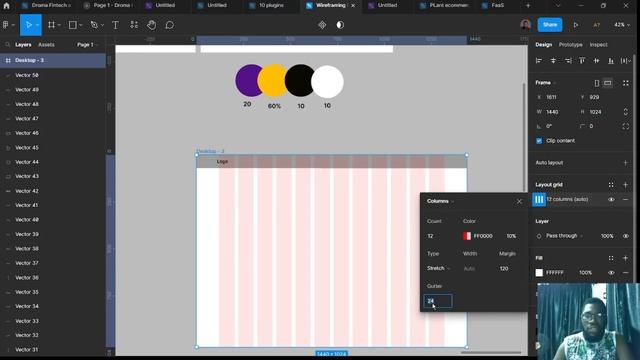Open the Figma main menu icon
The width and height of the screenshot is (640, 360).
[x=6, y=25]
